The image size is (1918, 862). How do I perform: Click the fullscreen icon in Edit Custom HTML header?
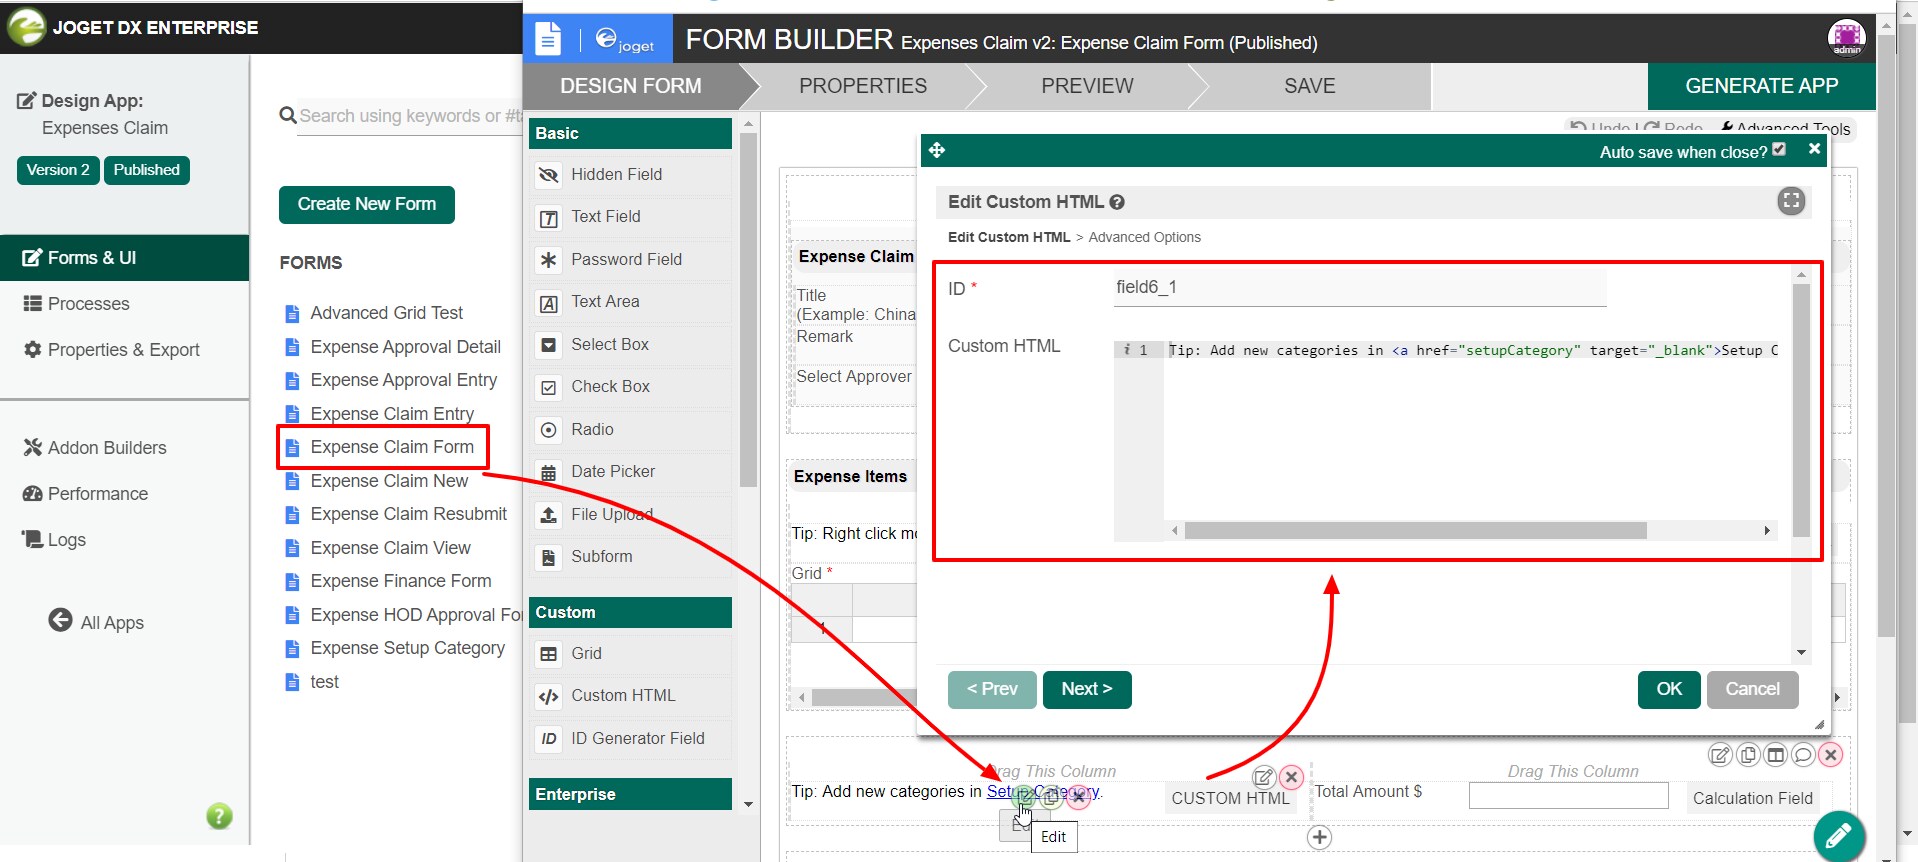(1791, 201)
